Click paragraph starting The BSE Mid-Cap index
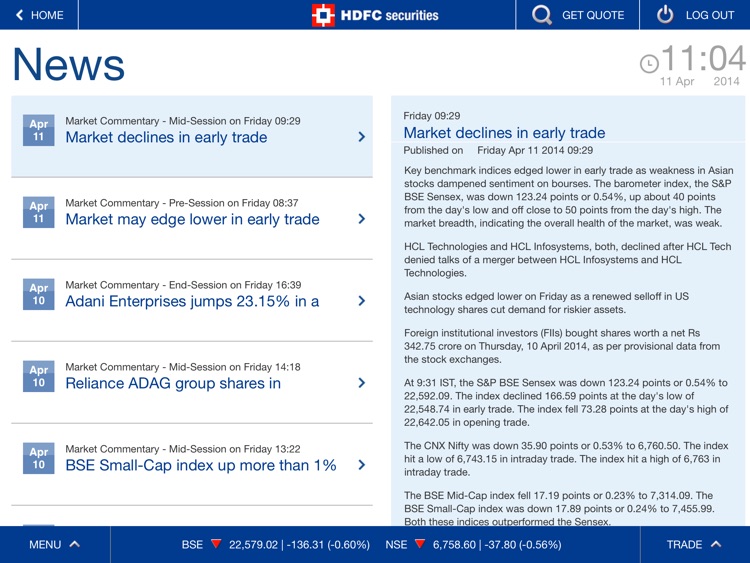This screenshot has width=750, height=563. (x=559, y=508)
